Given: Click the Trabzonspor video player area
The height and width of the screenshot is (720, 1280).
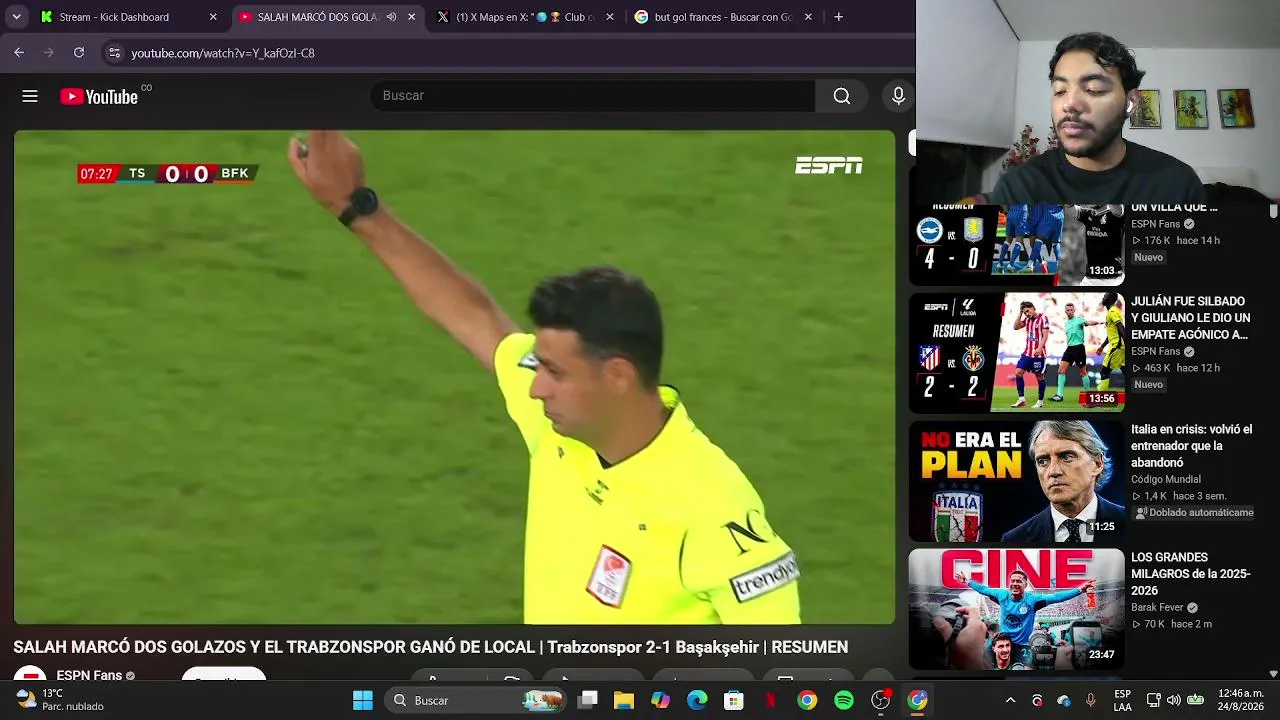Looking at the screenshot, I should tap(454, 377).
